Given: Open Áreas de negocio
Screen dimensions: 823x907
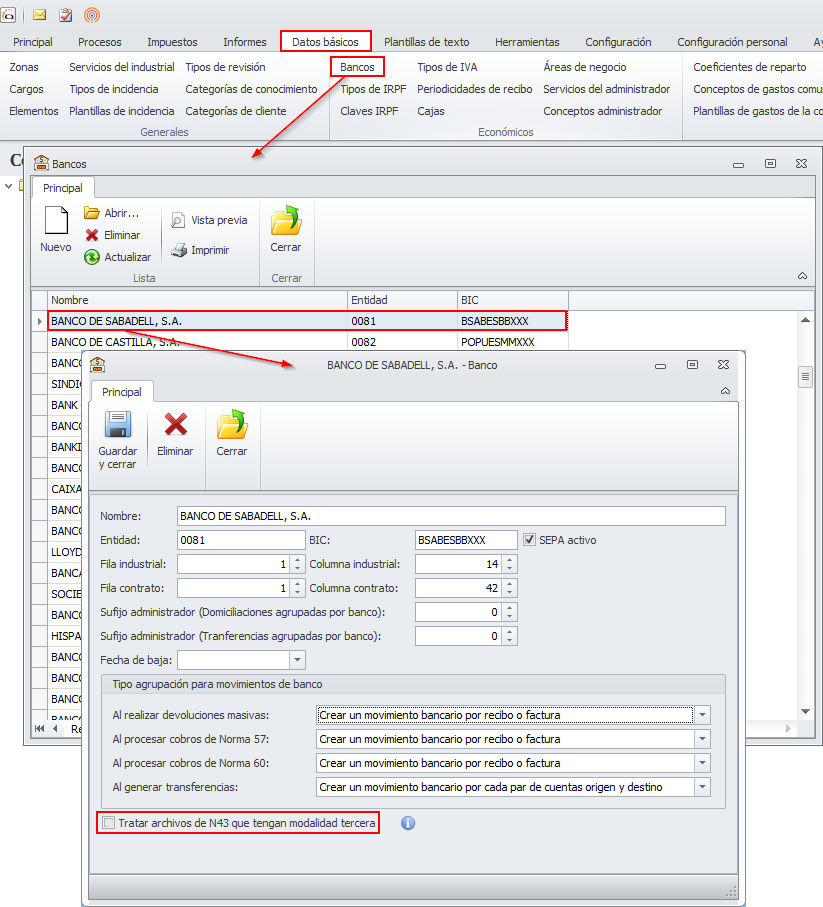Looking at the screenshot, I should pyautogui.click(x=585, y=67).
